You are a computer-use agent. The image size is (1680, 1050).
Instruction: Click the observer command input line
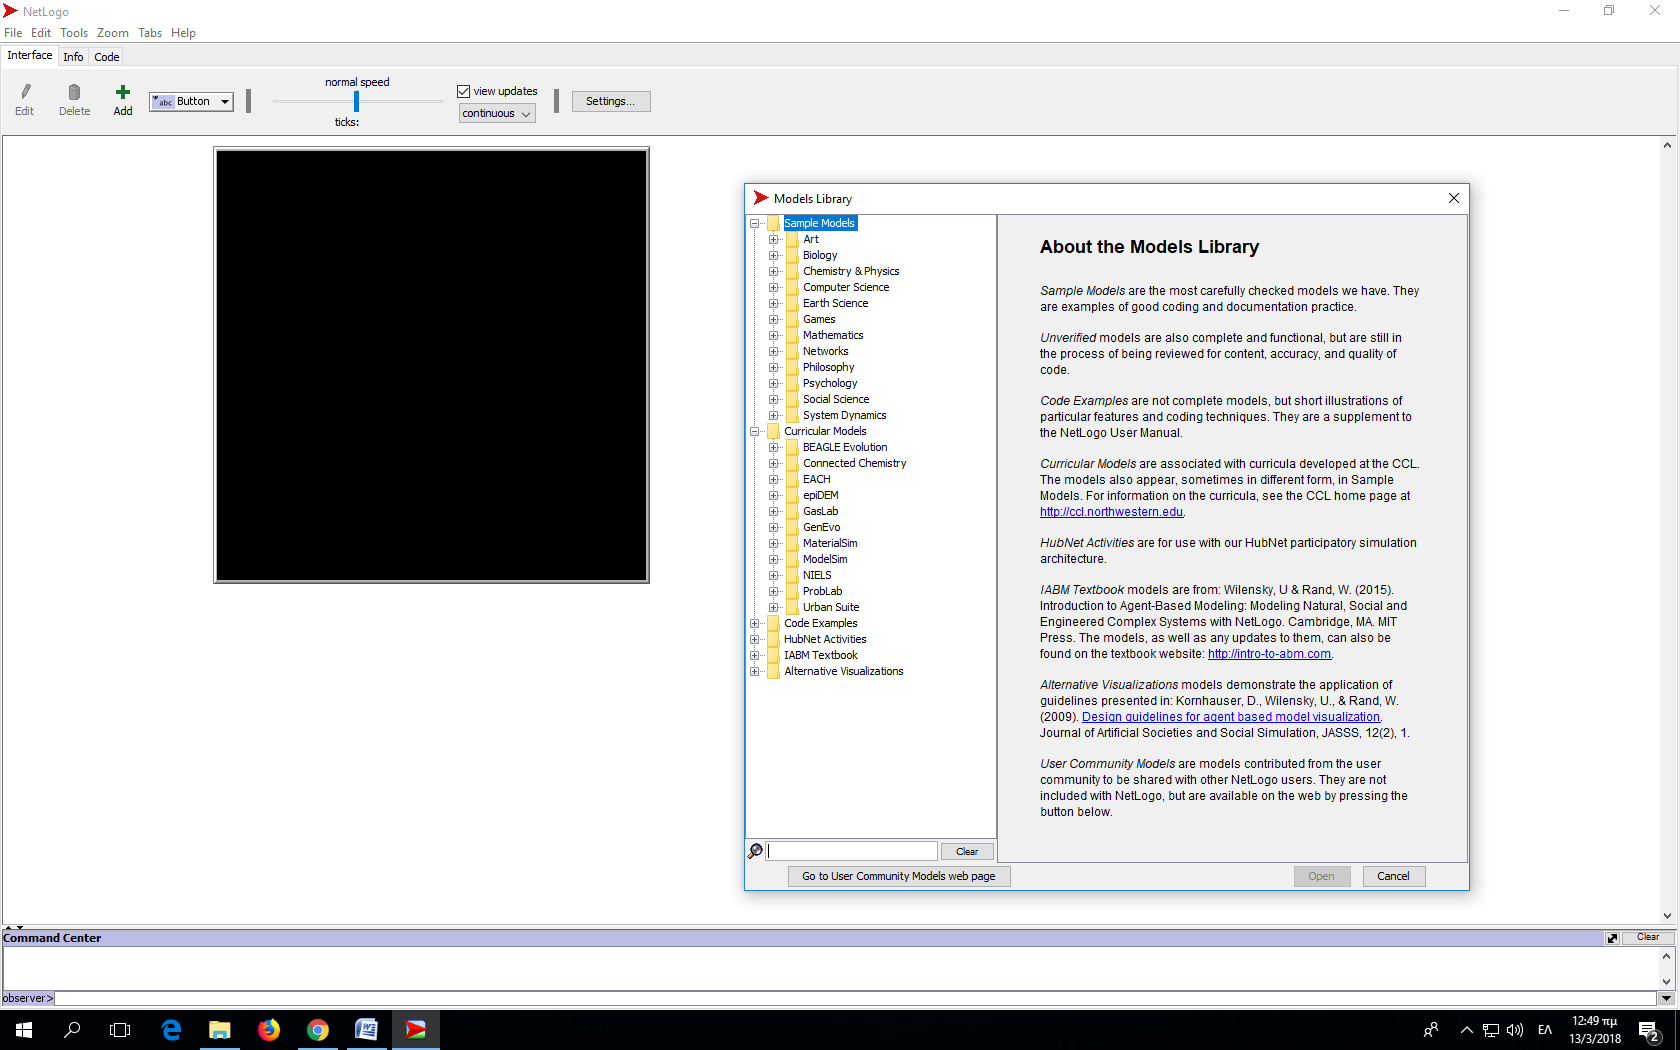tap(856, 998)
